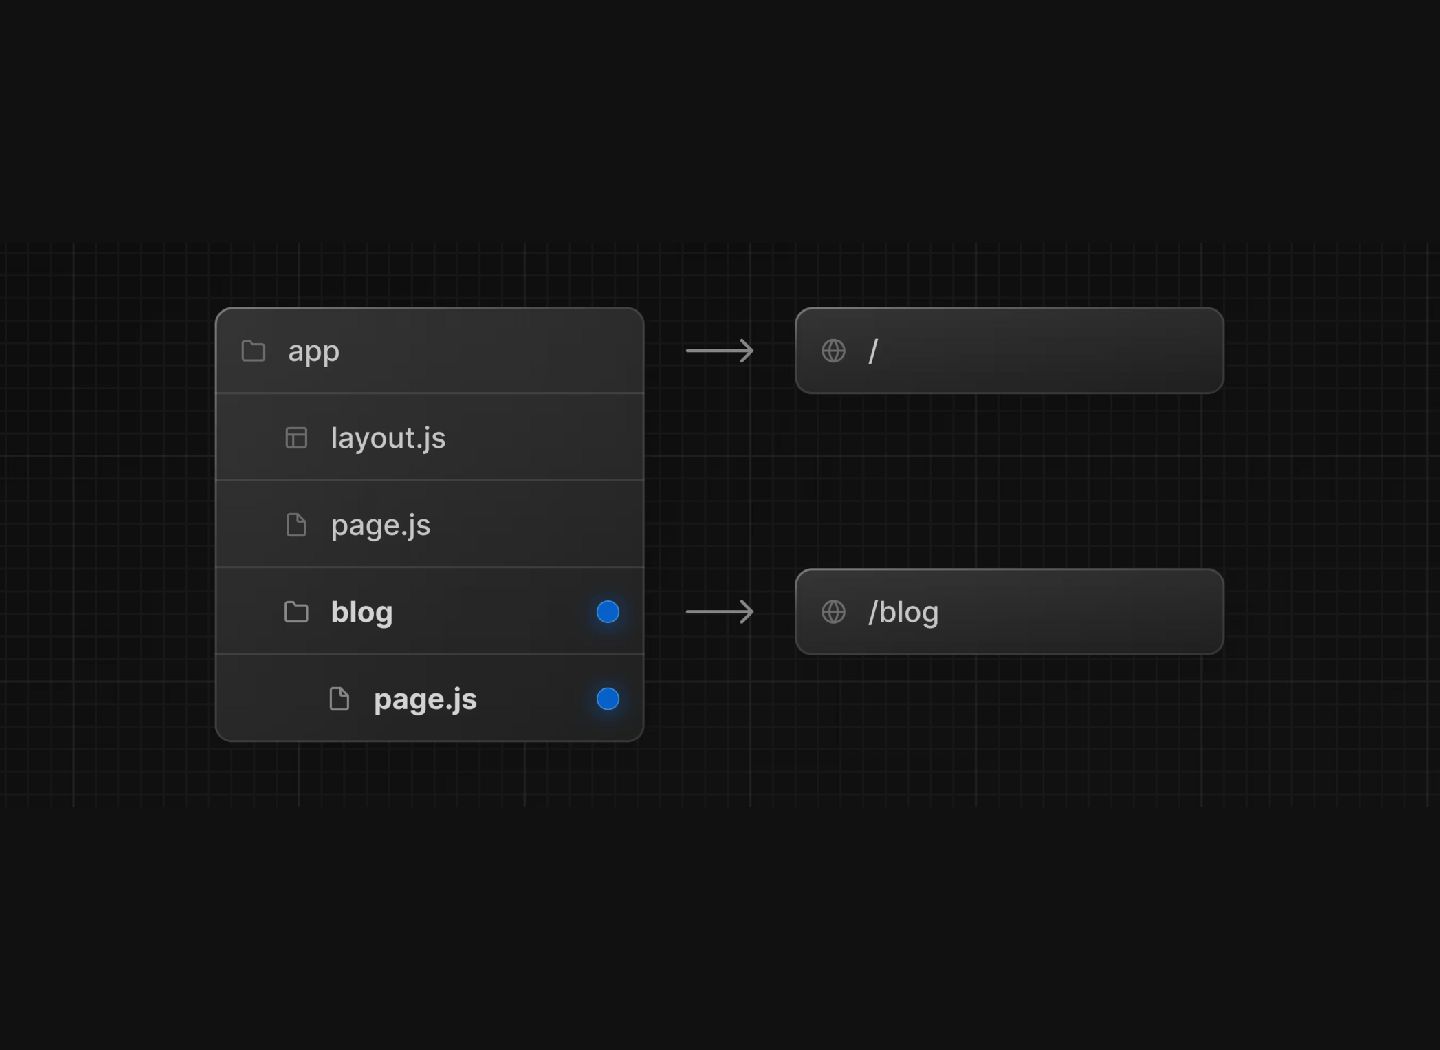Click the / route path text

(873, 351)
